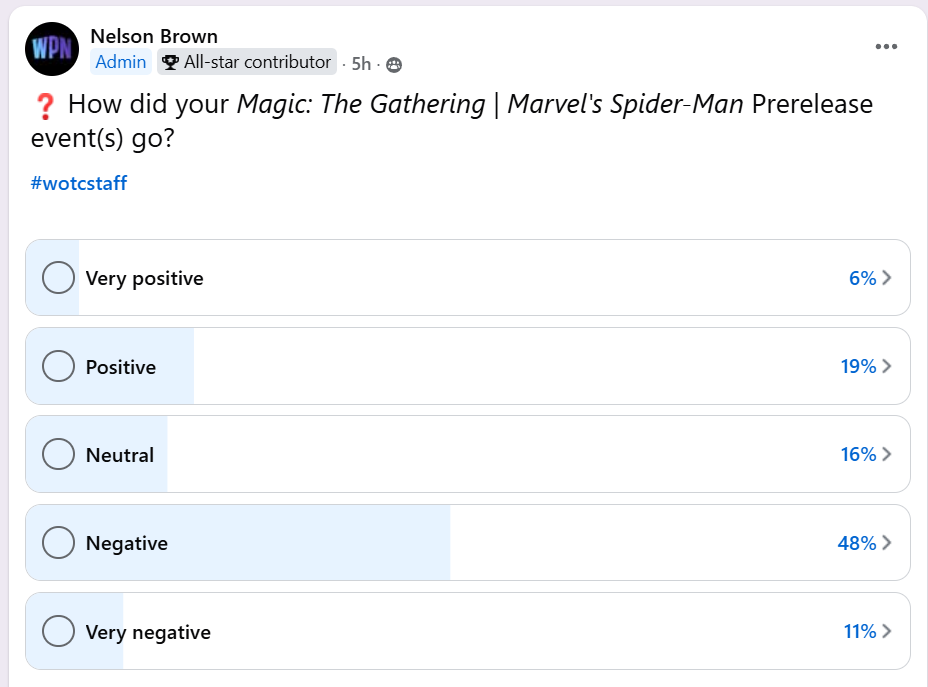Click the Admin badge label
This screenshot has height=687, width=928.
(x=121, y=62)
